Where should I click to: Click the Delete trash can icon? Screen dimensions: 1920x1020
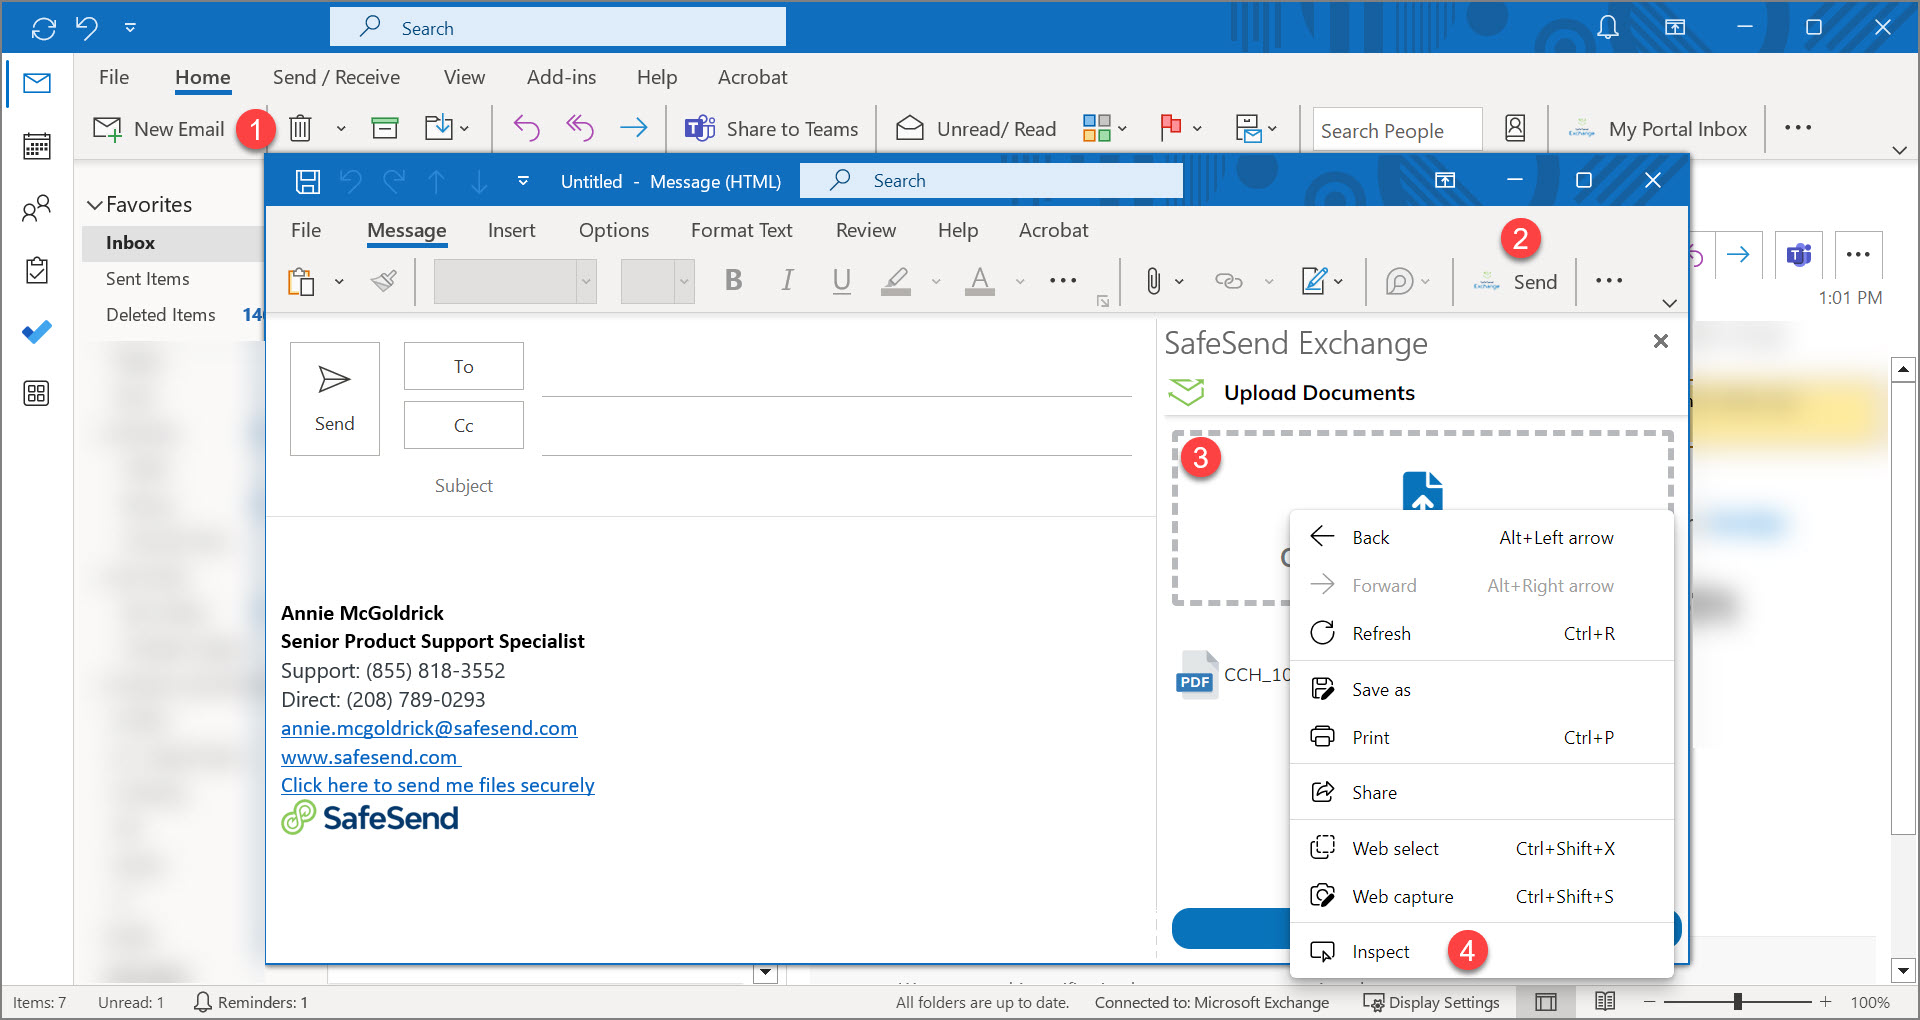pyautogui.click(x=300, y=128)
